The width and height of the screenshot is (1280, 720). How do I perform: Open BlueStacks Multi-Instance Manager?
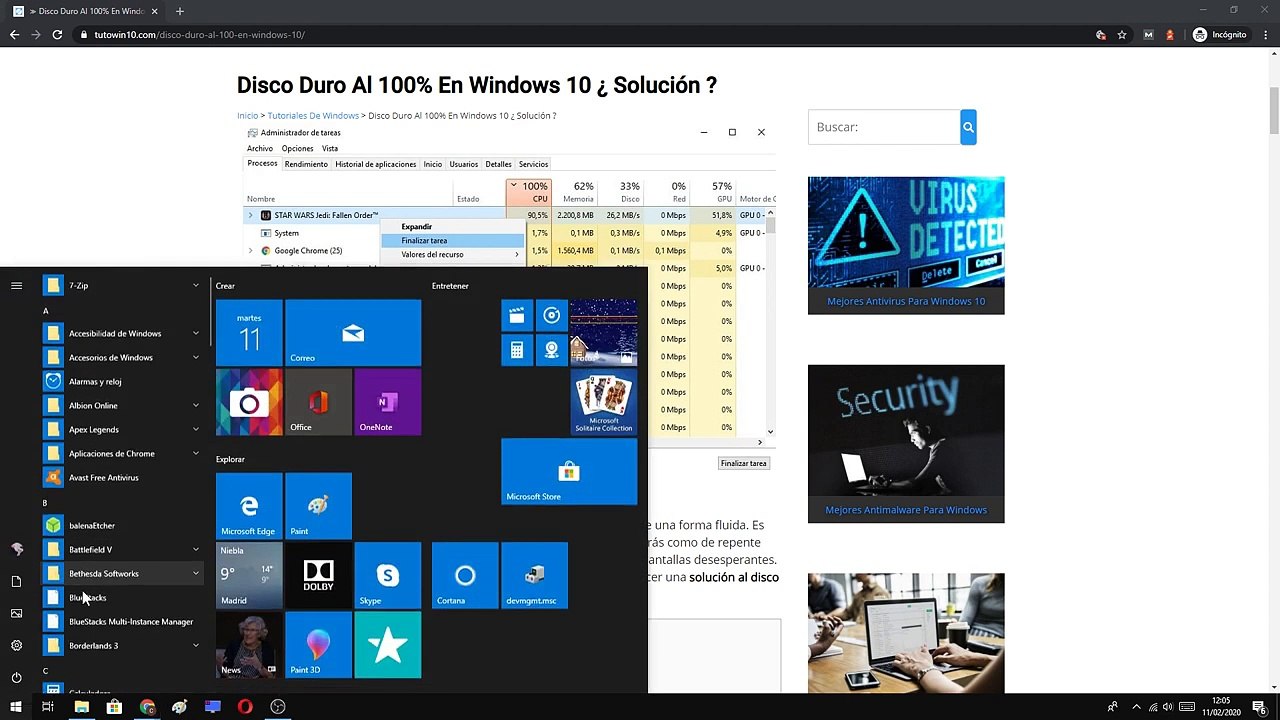pos(123,621)
